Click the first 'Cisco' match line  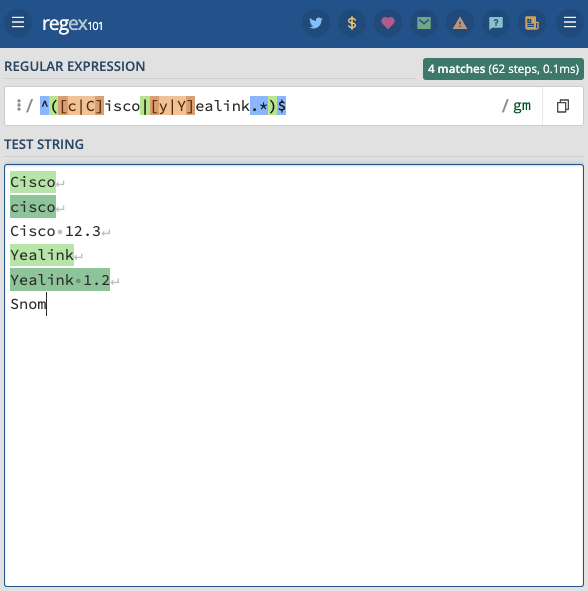click(x=33, y=182)
